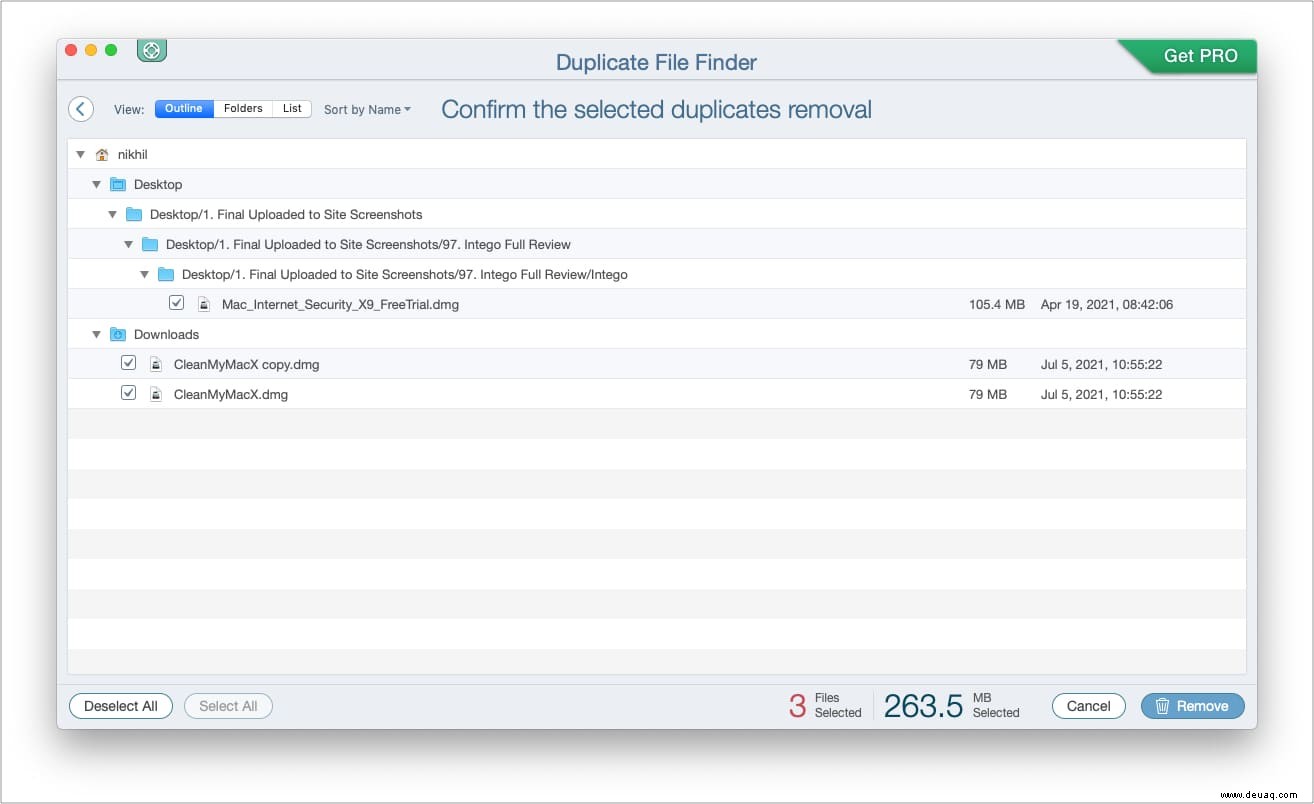The width and height of the screenshot is (1314, 804).
Task: Go back with the circled arrow button
Action: pyautogui.click(x=81, y=109)
